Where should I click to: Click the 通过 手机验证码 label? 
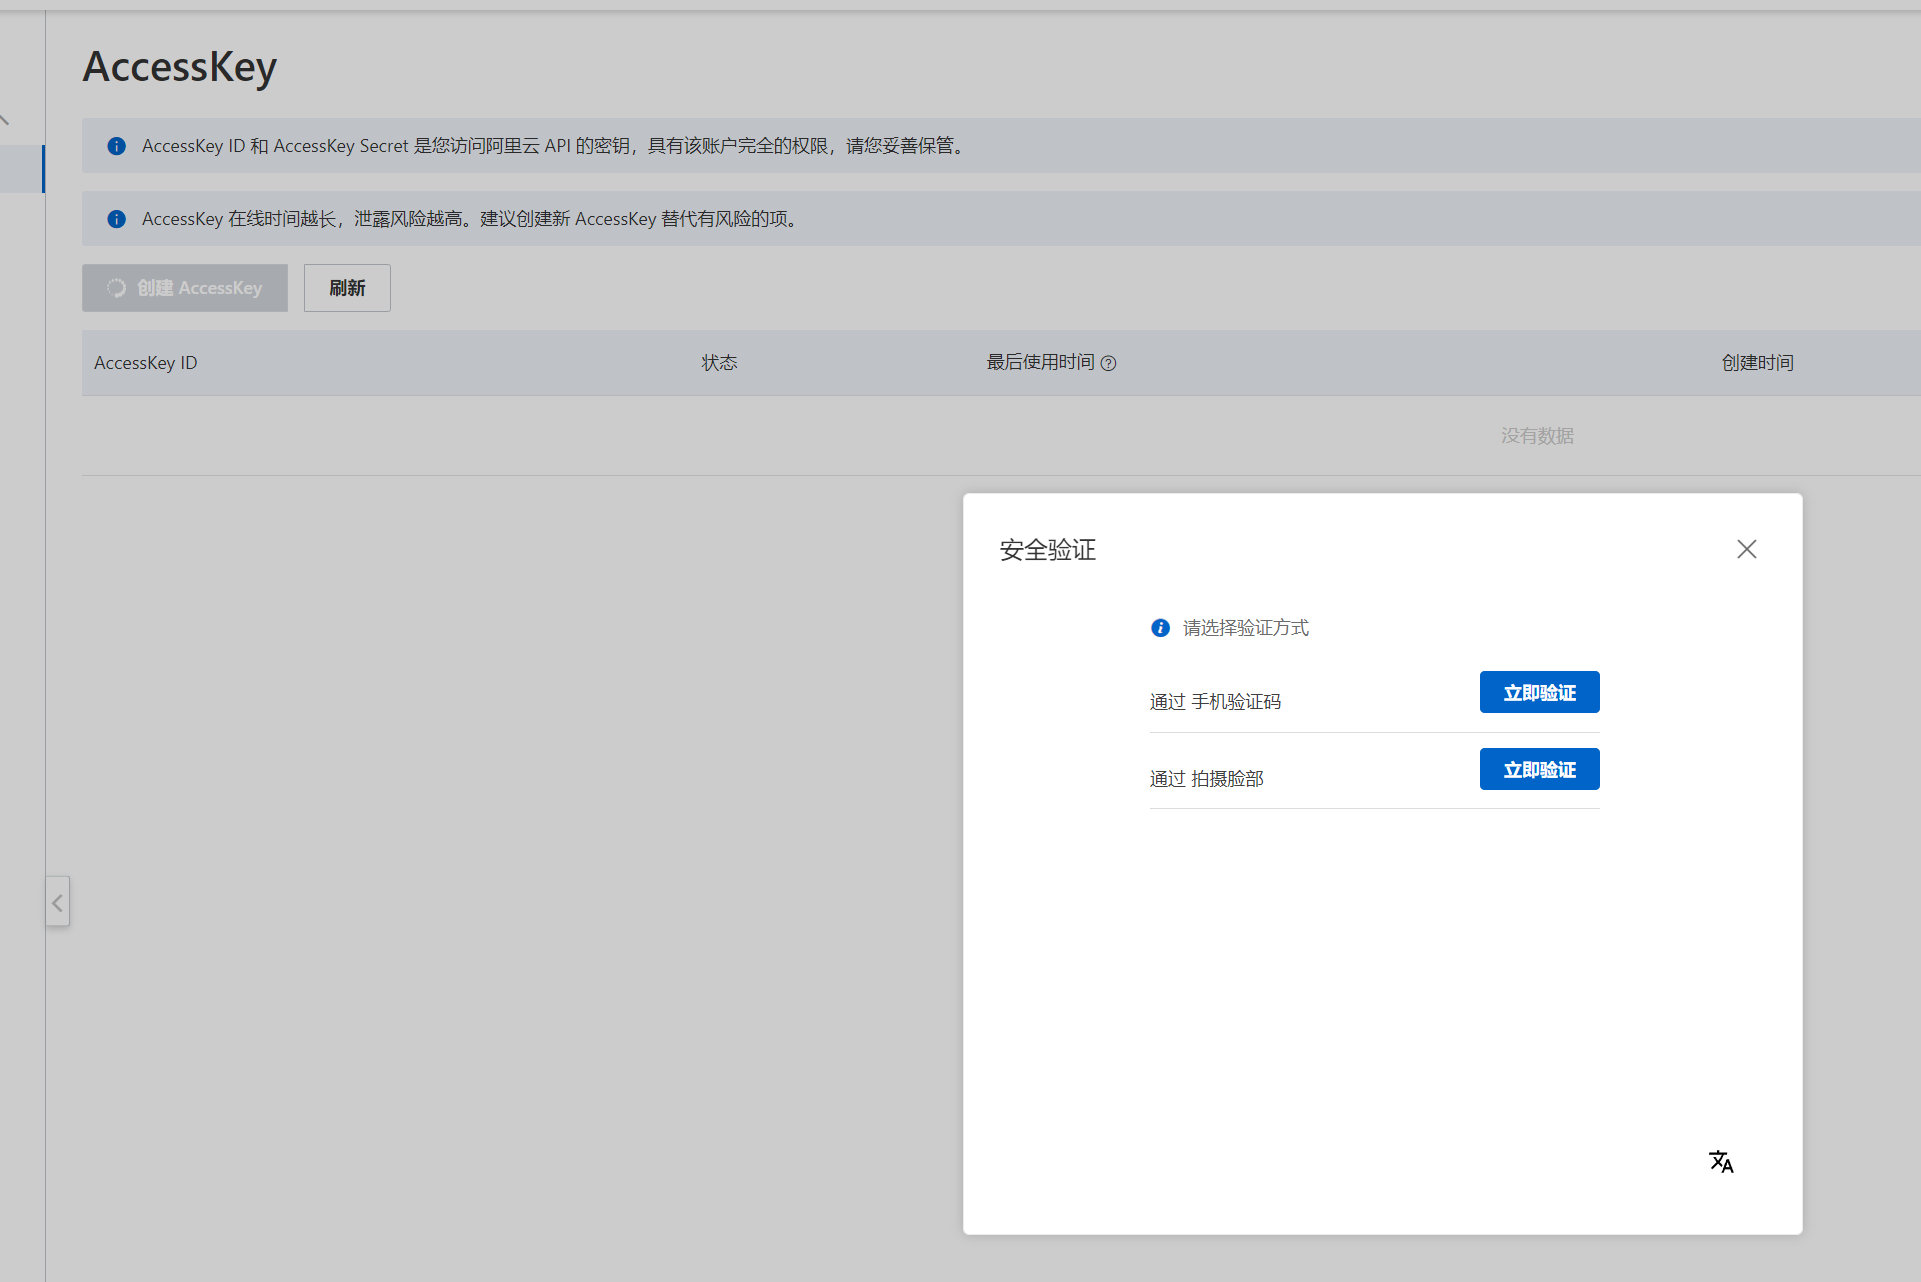pos(1215,702)
